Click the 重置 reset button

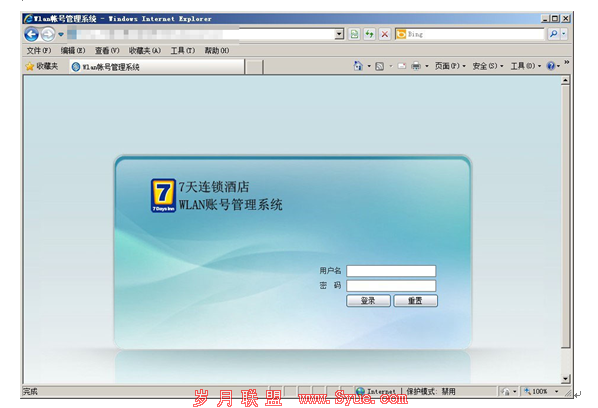[415, 300]
